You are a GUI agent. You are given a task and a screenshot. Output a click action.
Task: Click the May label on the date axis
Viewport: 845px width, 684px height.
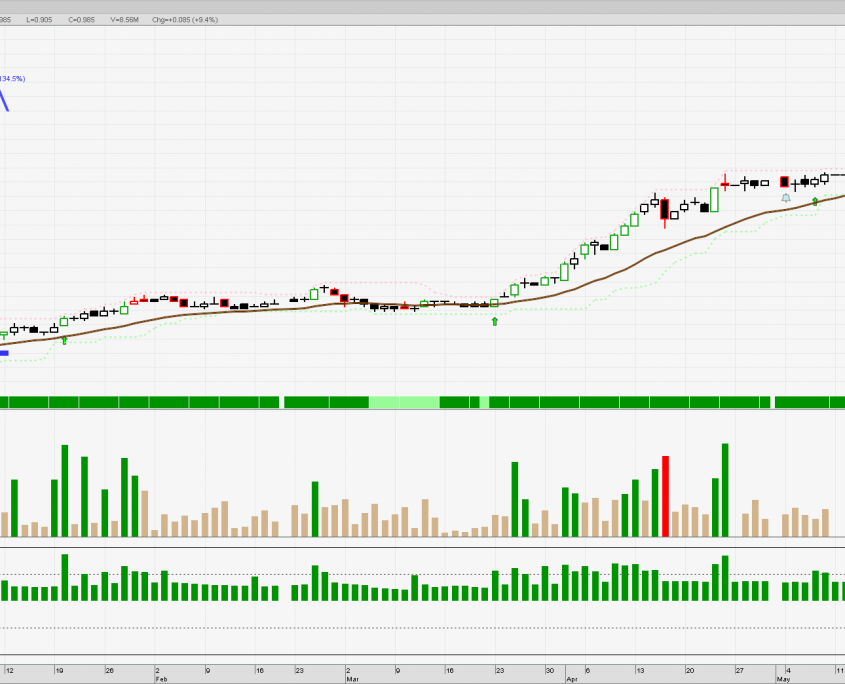pyautogui.click(x=785, y=678)
